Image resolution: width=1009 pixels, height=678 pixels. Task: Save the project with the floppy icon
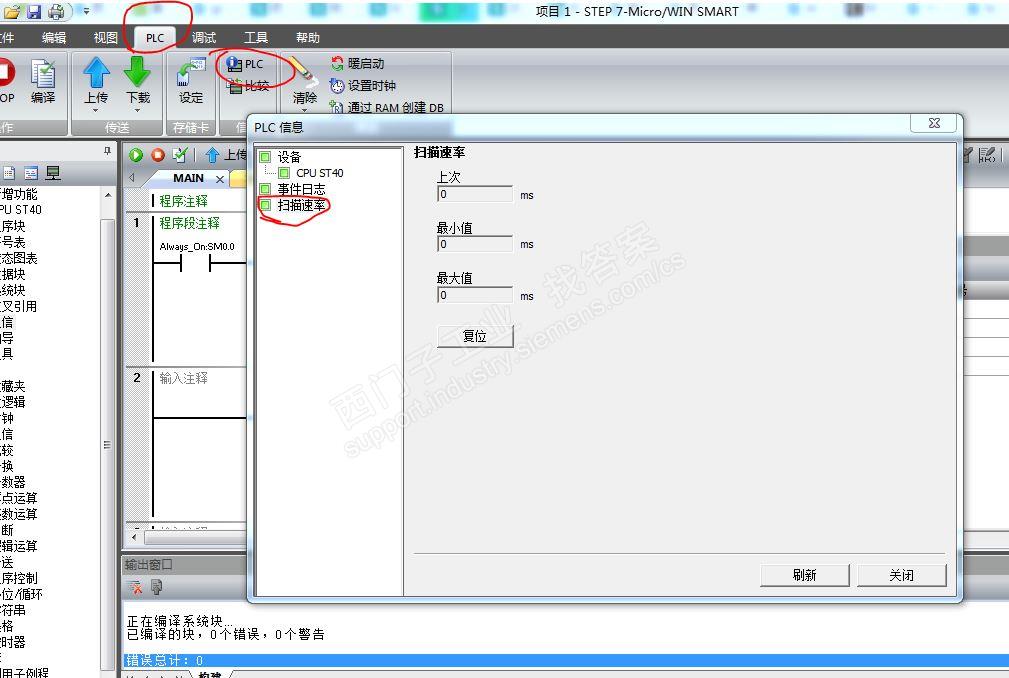[x=33, y=11]
